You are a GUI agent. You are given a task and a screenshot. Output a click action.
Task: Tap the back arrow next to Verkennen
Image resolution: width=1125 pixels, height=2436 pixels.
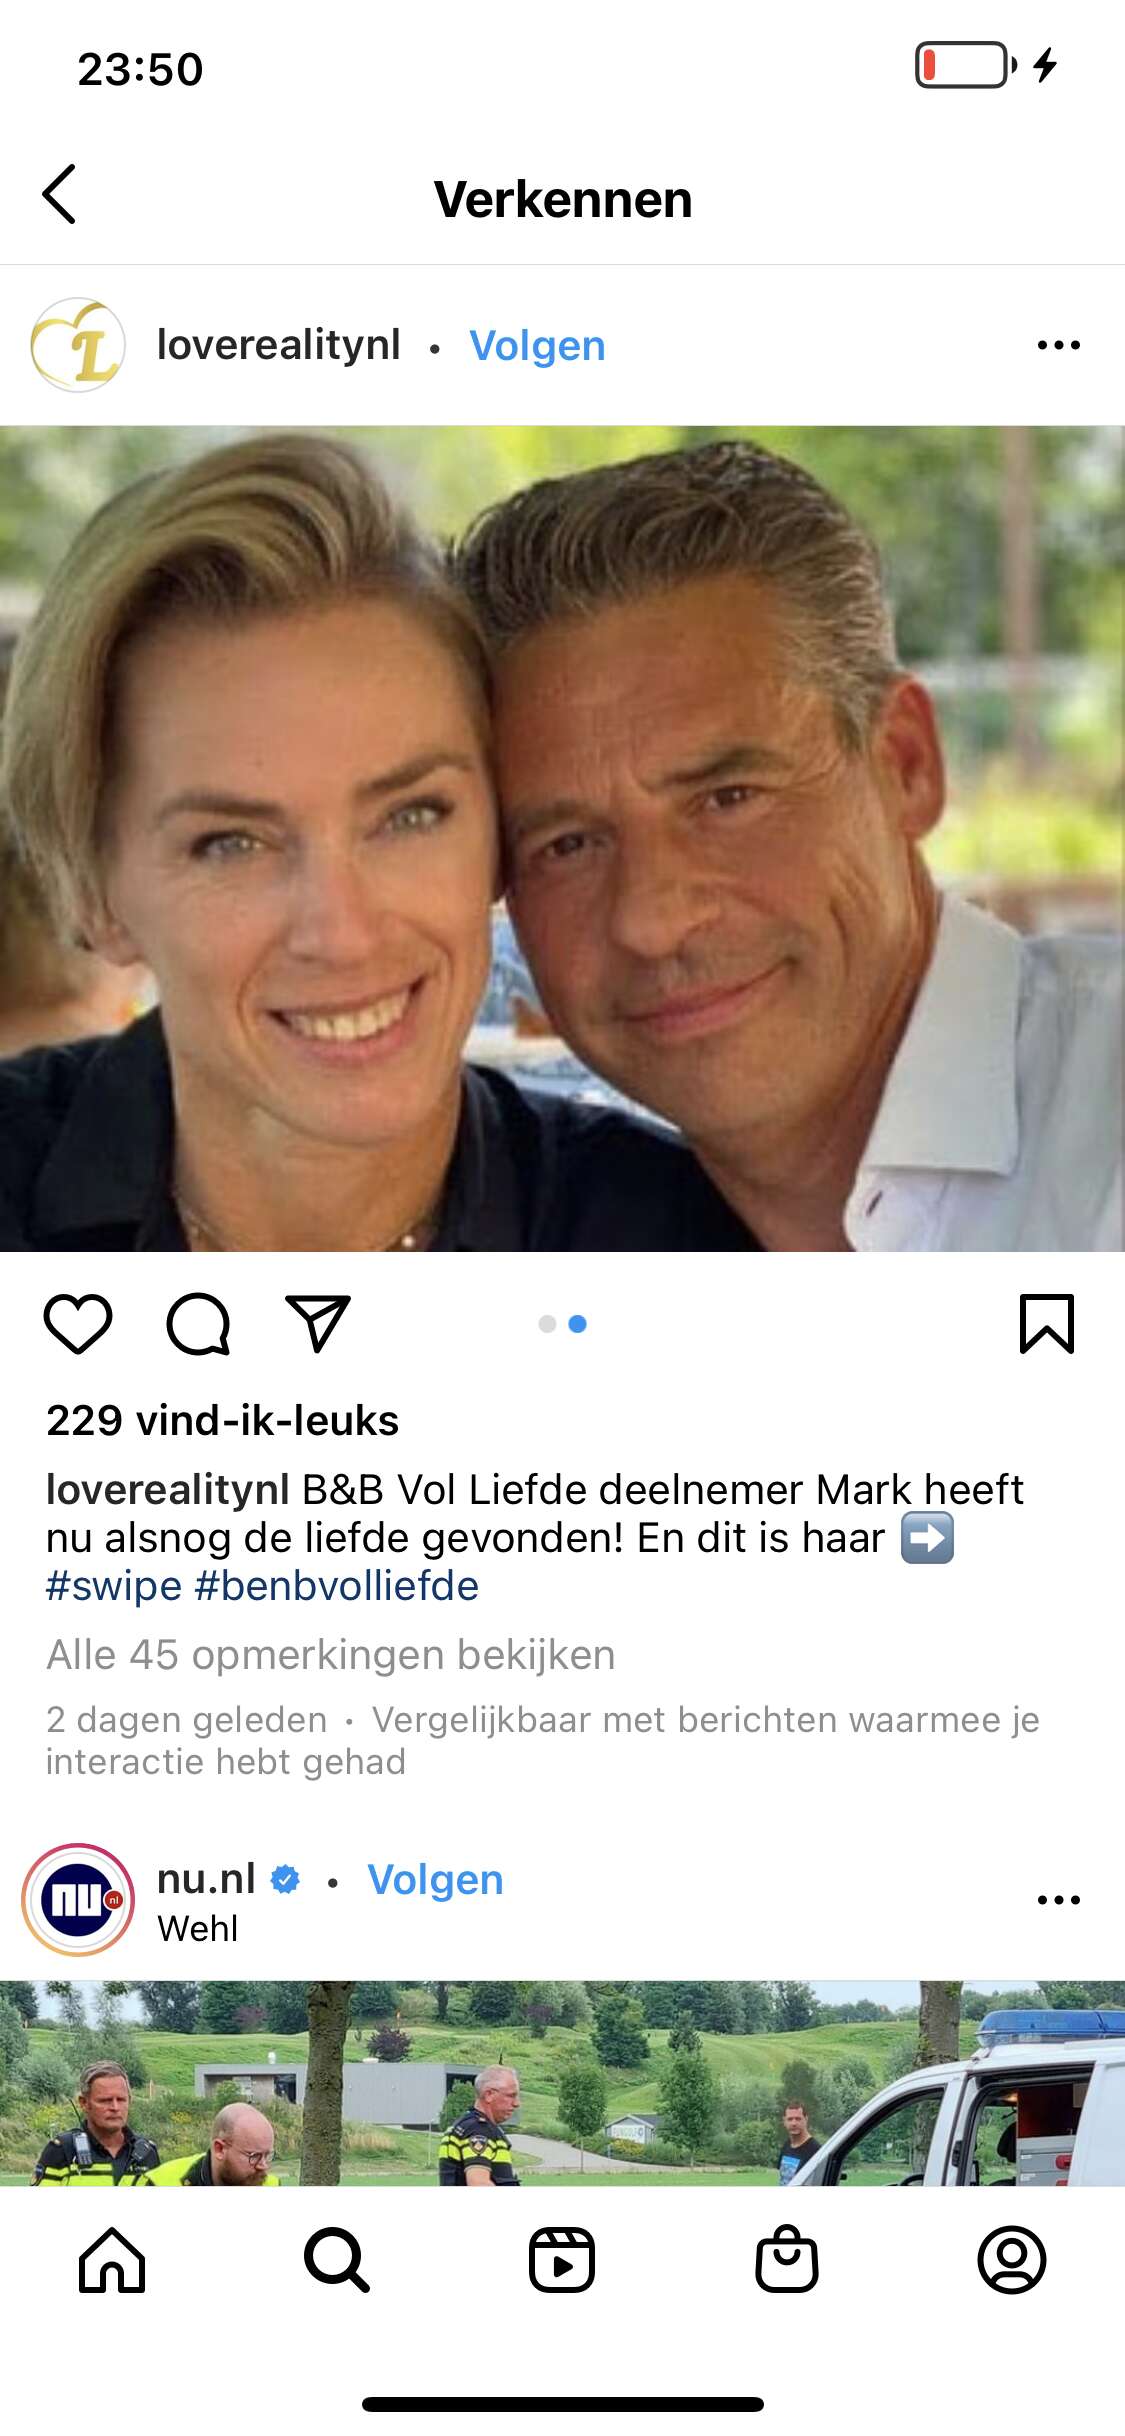point(59,194)
